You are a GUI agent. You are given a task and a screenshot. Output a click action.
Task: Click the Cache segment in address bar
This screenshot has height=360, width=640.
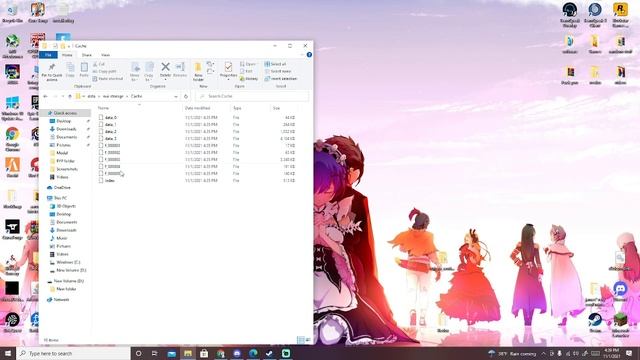tap(136, 96)
